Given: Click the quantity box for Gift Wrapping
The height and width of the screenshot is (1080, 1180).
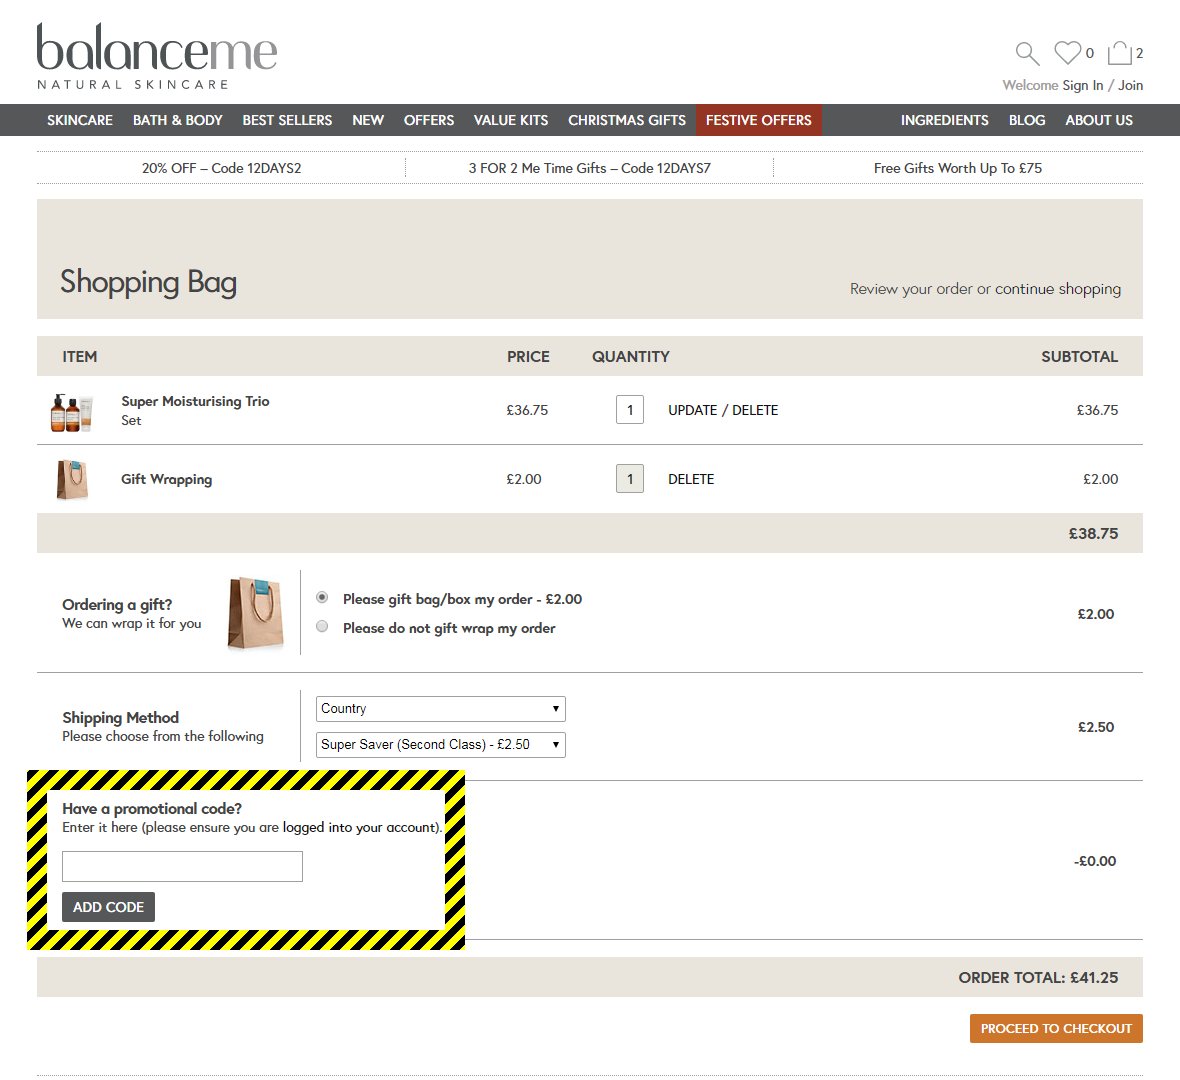Looking at the screenshot, I should [x=630, y=479].
